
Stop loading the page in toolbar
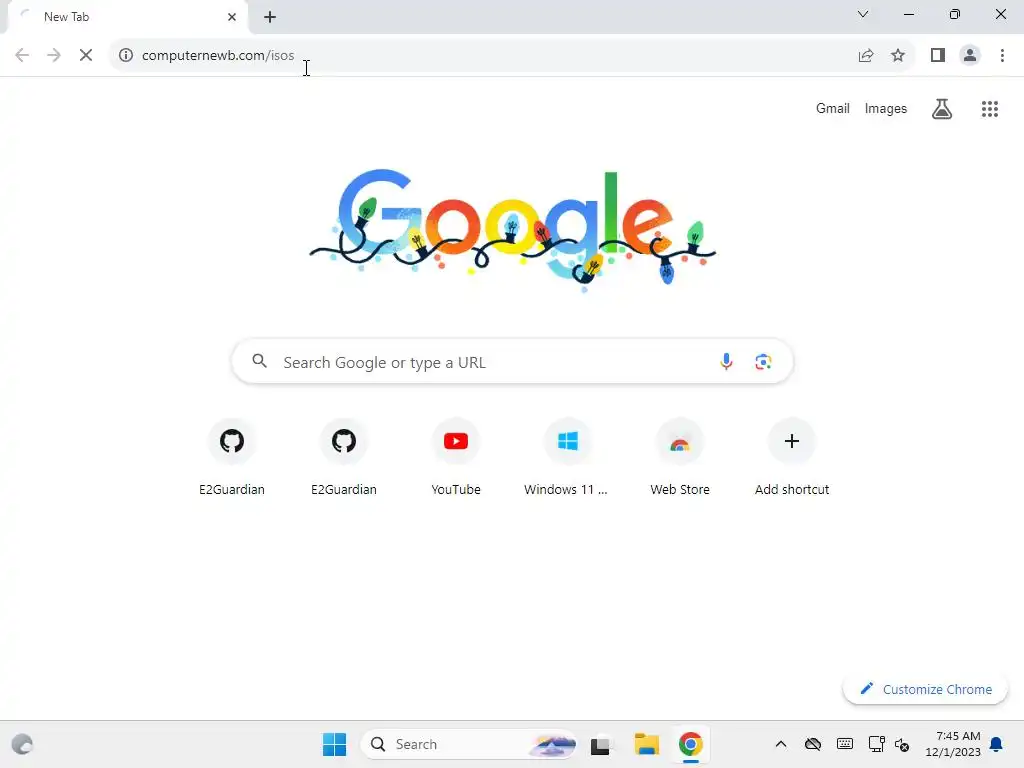[x=86, y=56]
